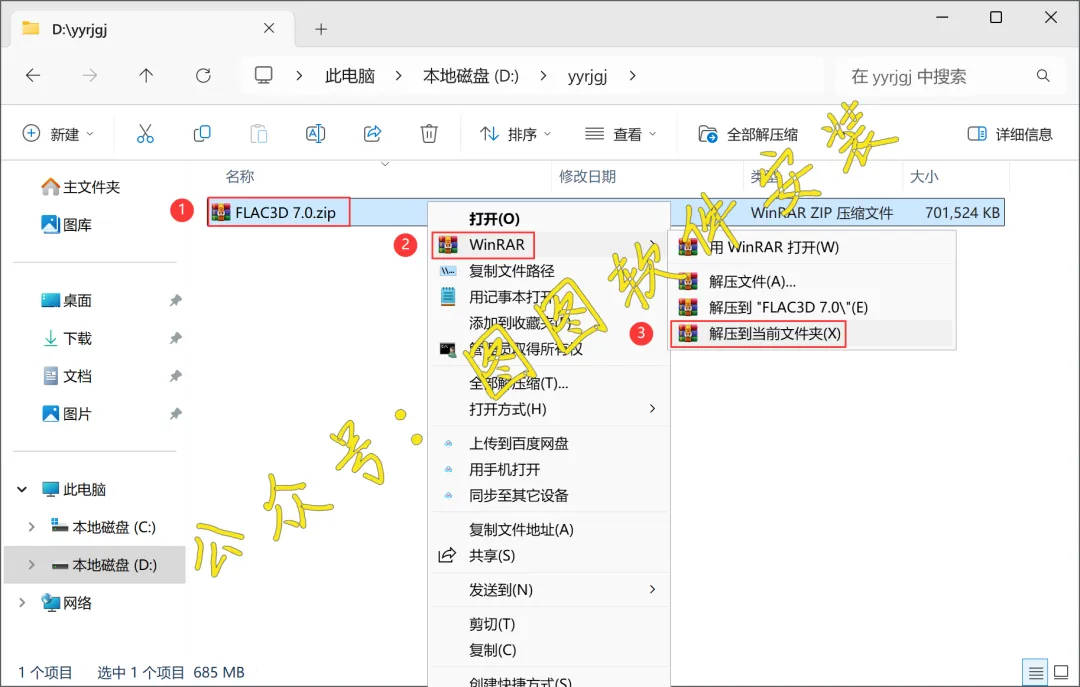Click 全部解压缩 extract all button
The height and width of the screenshot is (687, 1080).
pyautogui.click(x=748, y=134)
